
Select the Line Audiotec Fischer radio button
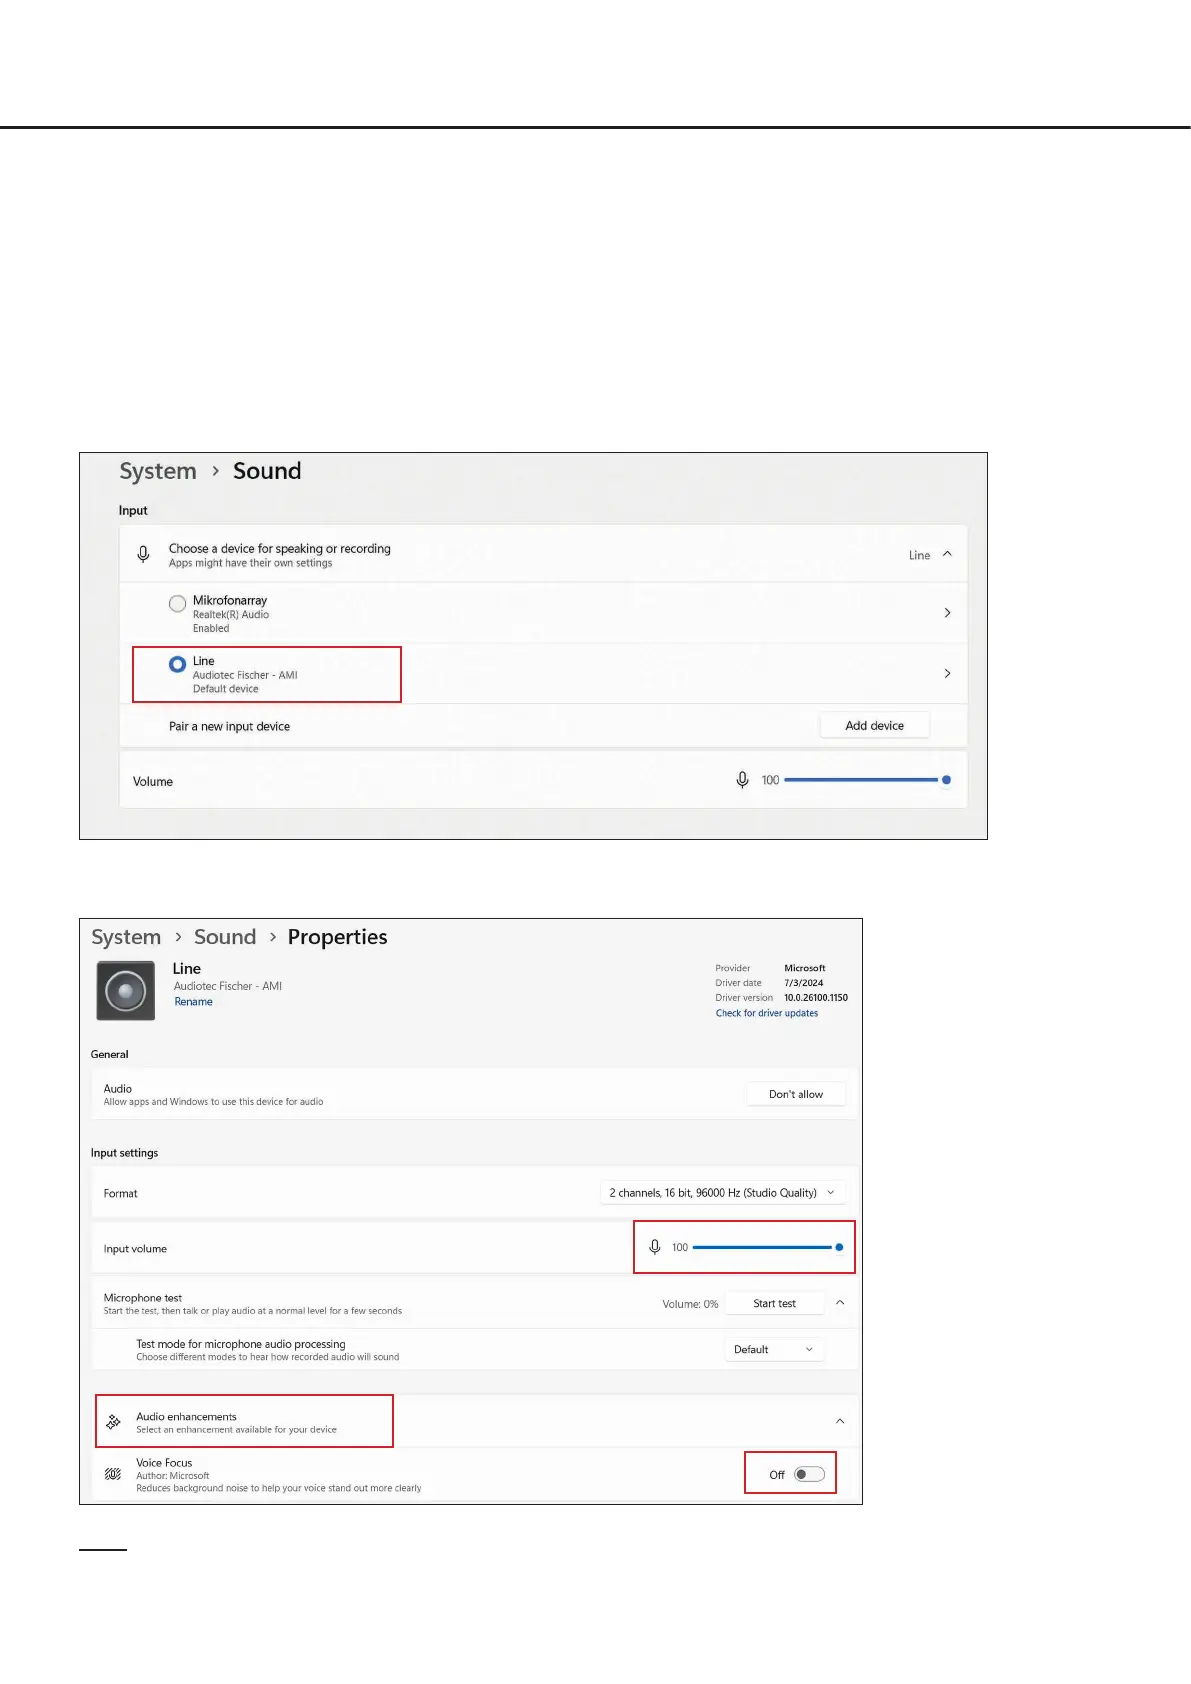point(178,664)
